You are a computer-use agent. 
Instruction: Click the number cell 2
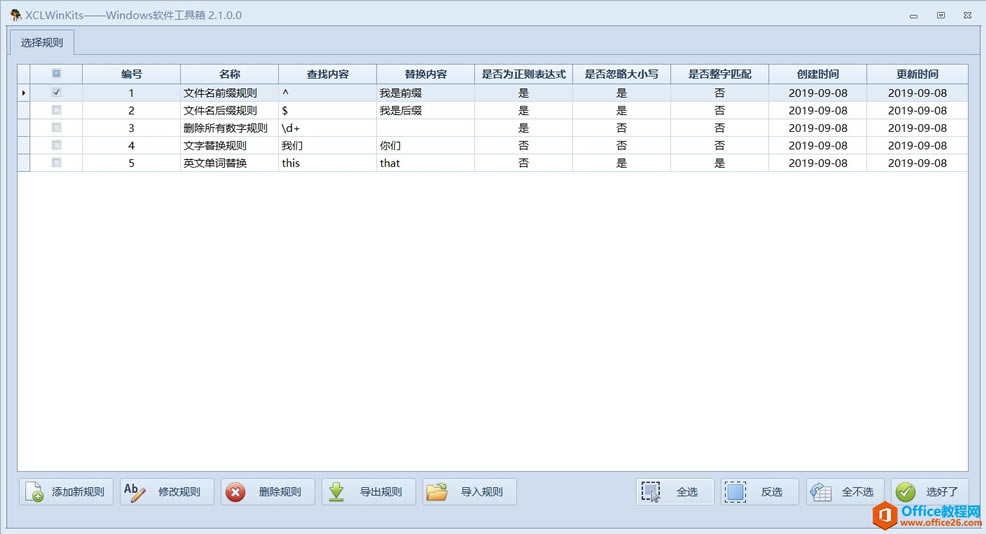click(x=131, y=110)
